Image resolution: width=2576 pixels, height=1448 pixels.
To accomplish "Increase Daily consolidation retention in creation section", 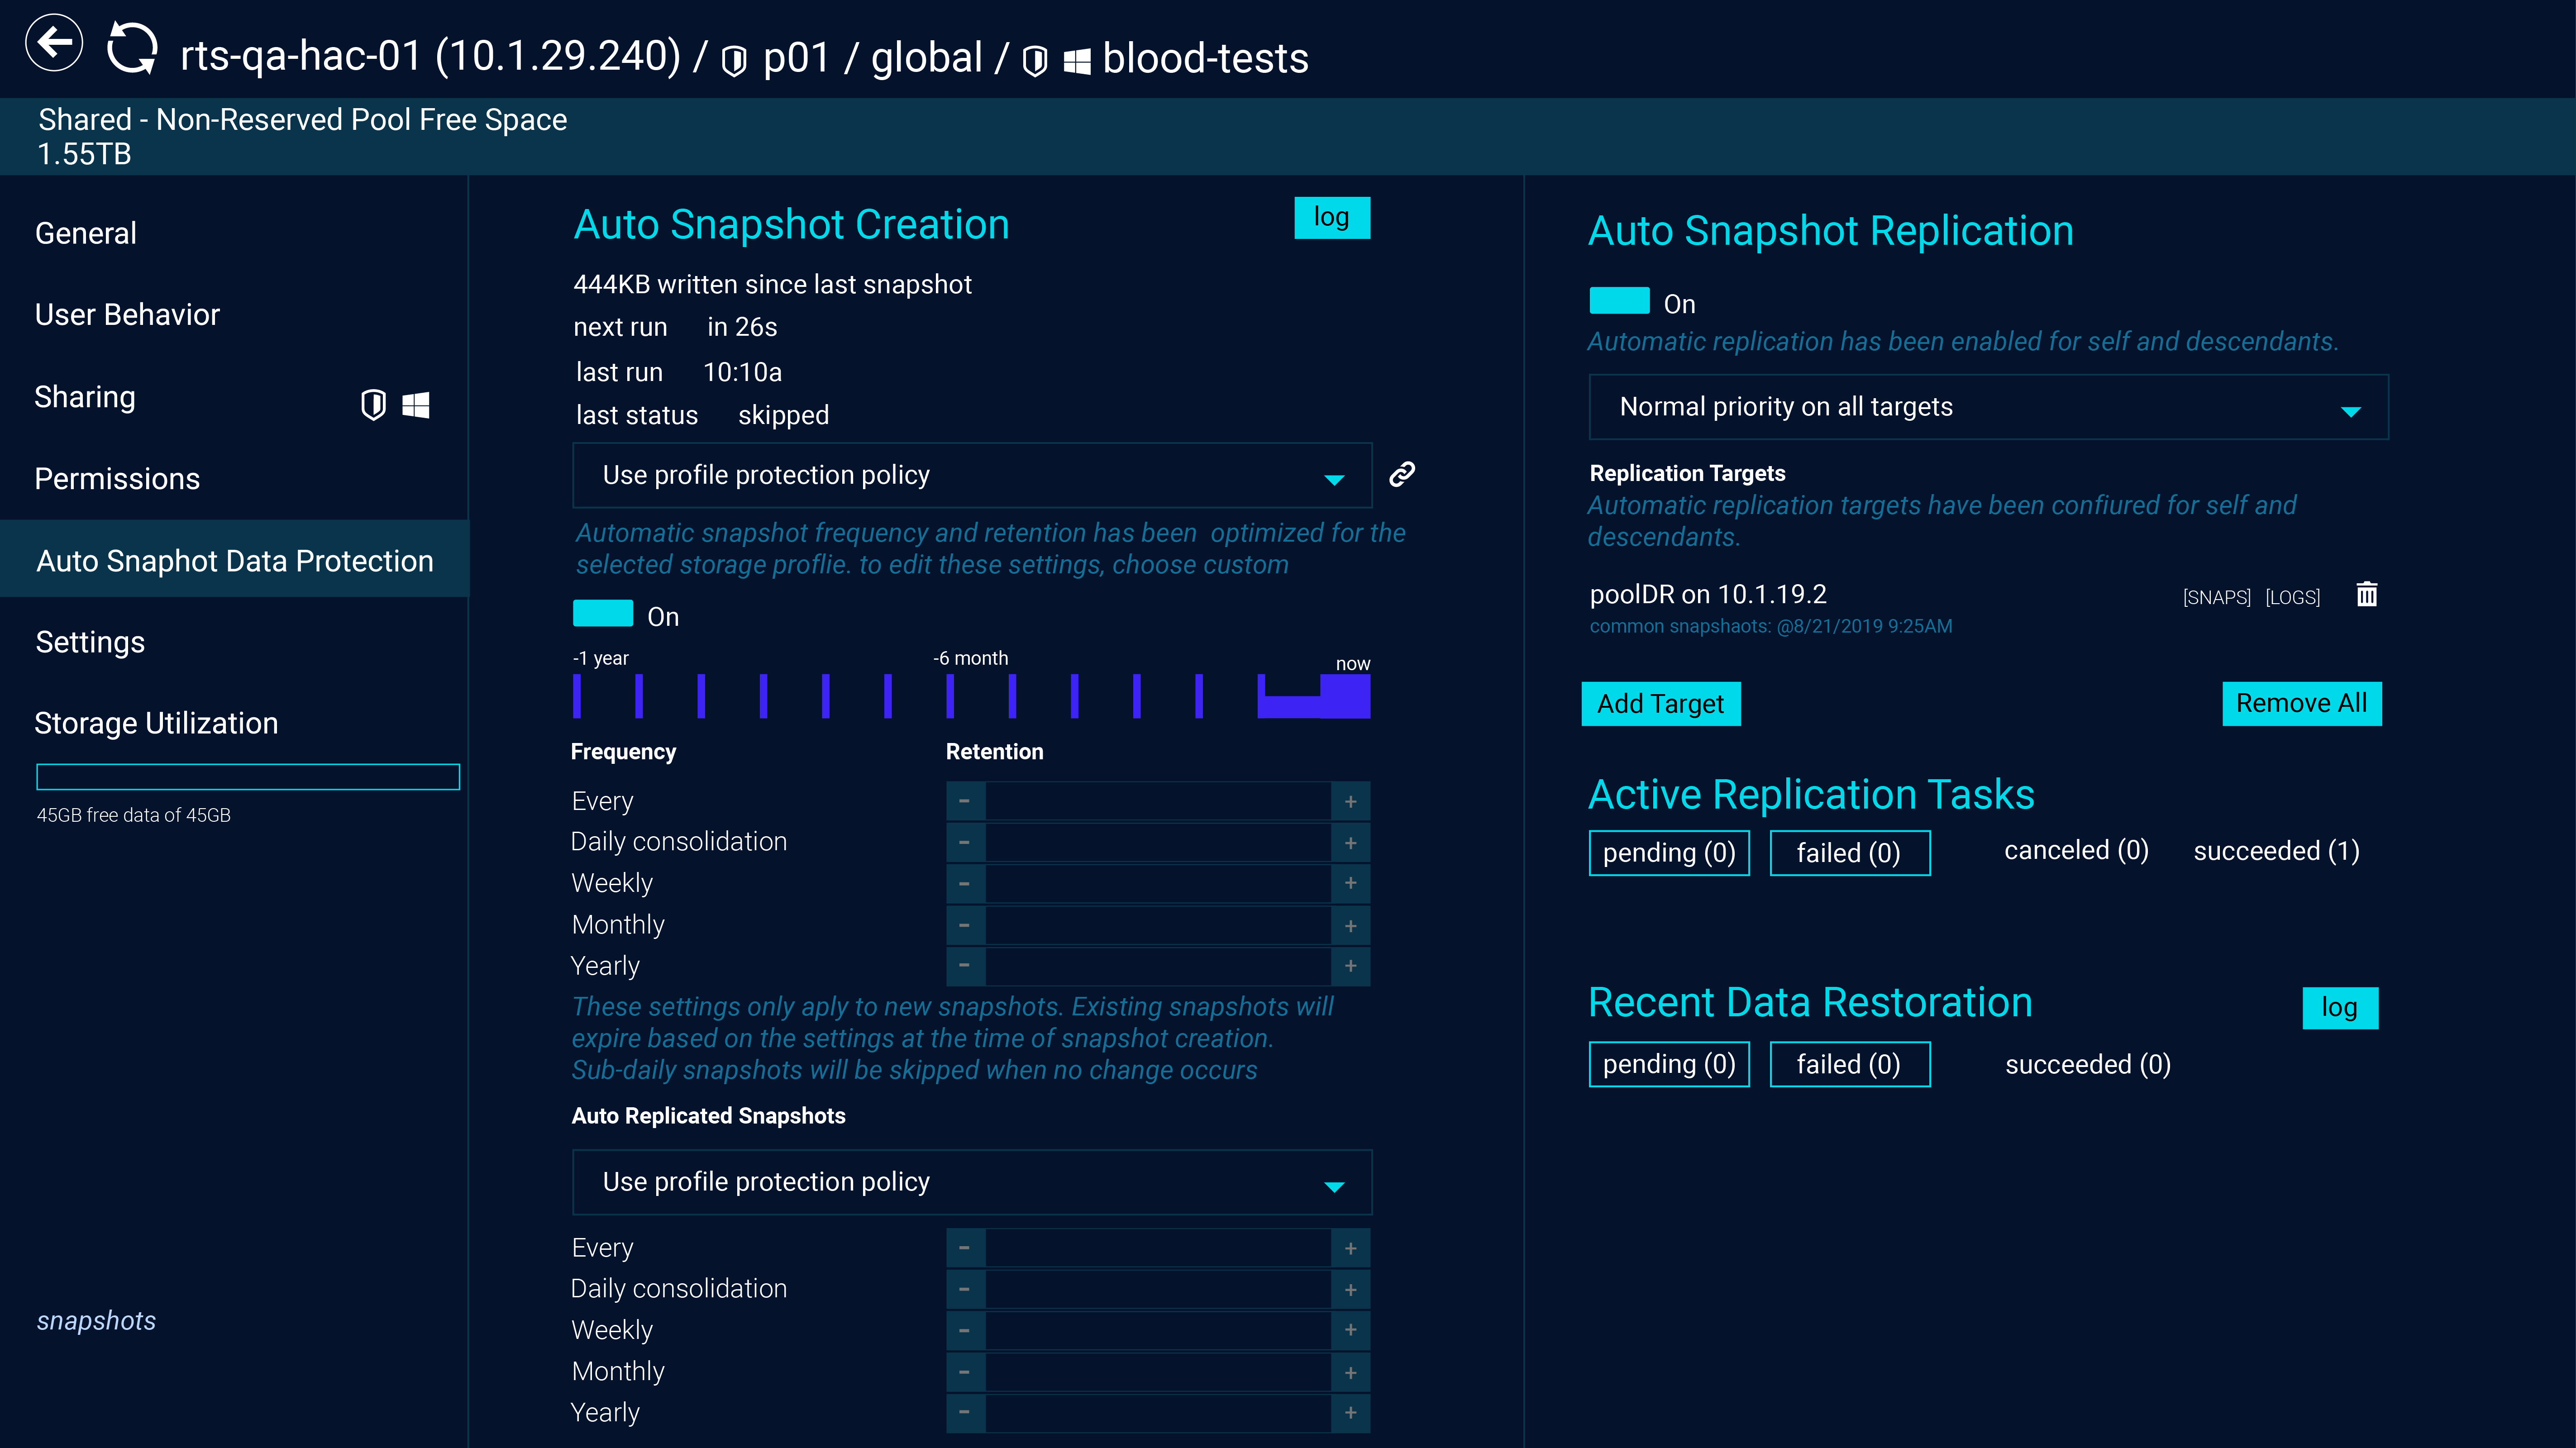I will point(1350,842).
